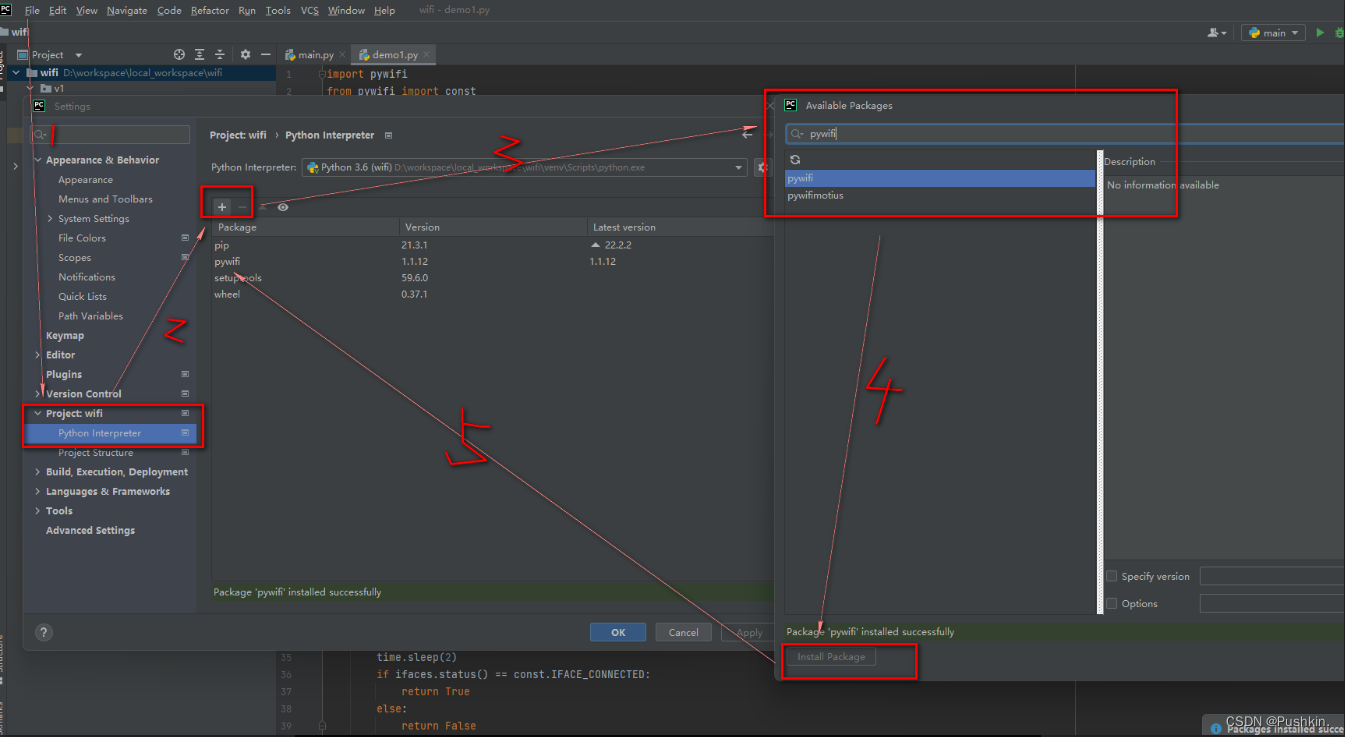Screen dimensions: 1345x737
Task: Click the packages list splitter handle
Action: pyautogui.click(x=1100, y=381)
